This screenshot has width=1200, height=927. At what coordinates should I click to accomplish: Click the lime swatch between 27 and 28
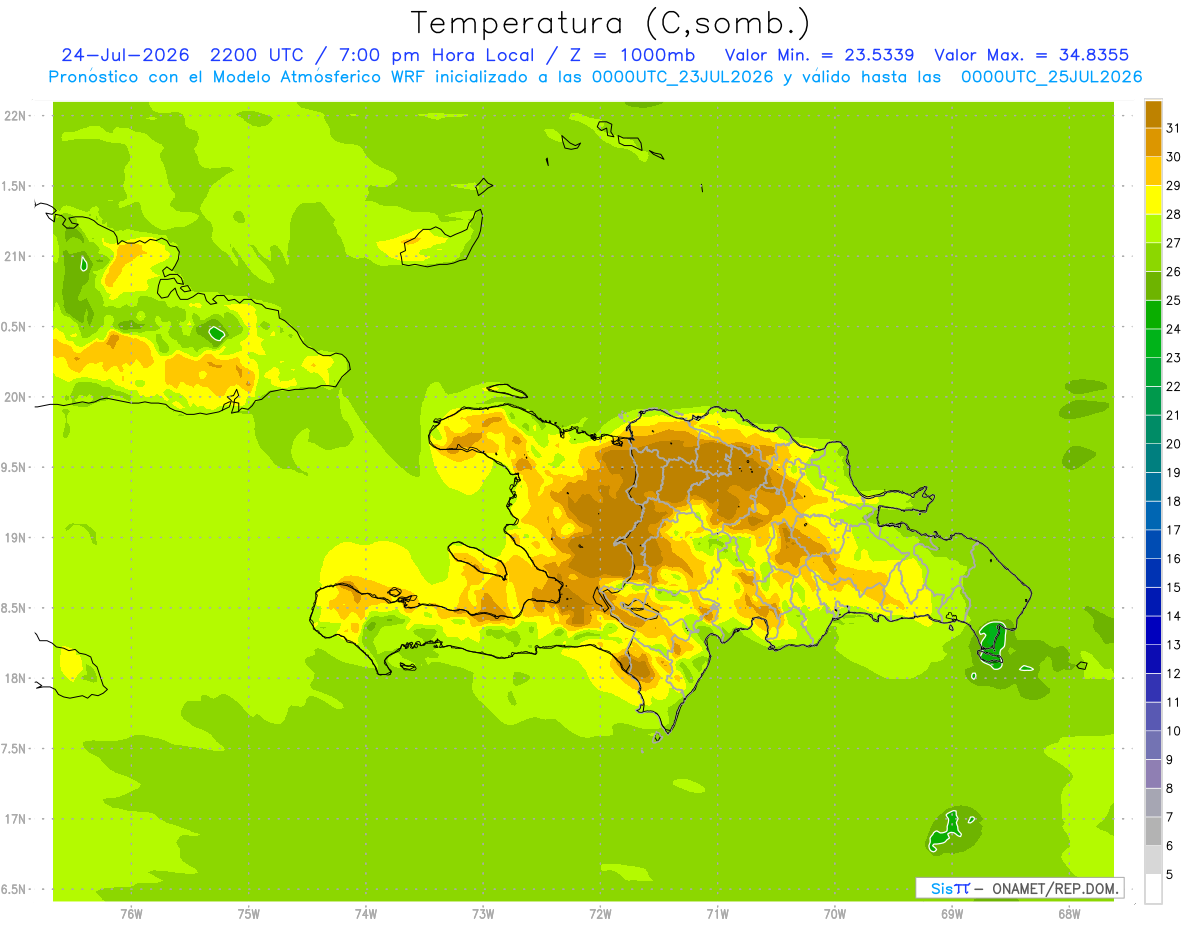(x=1153, y=229)
